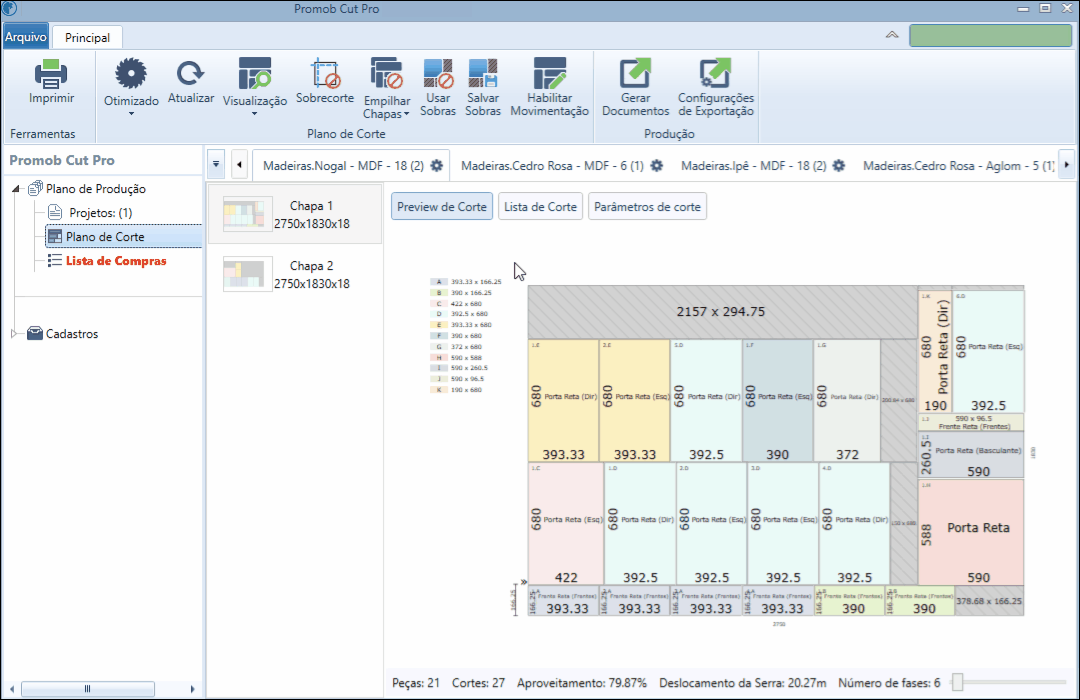Open the Otimizado saw blade tool
This screenshot has height=700, width=1080.
click(x=131, y=73)
